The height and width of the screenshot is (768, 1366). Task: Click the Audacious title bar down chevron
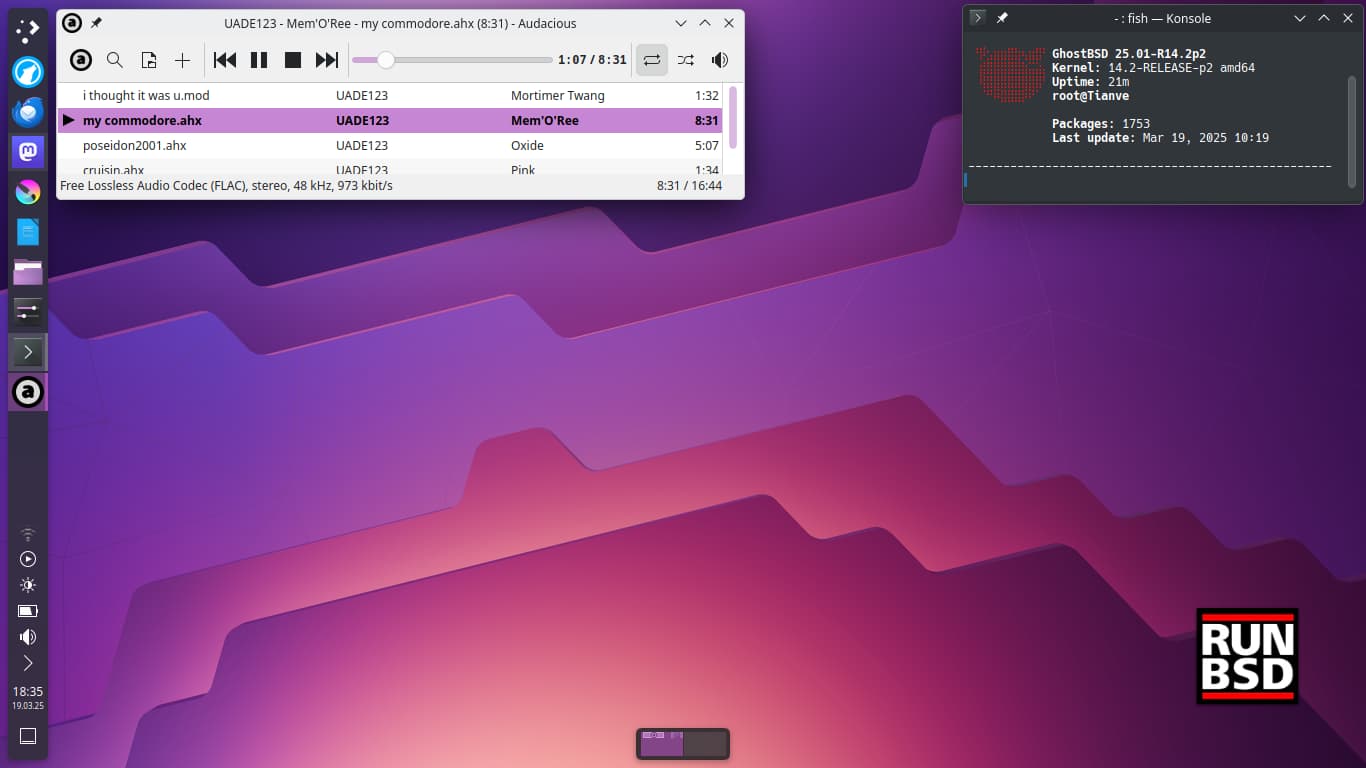(x=681, y=23)
